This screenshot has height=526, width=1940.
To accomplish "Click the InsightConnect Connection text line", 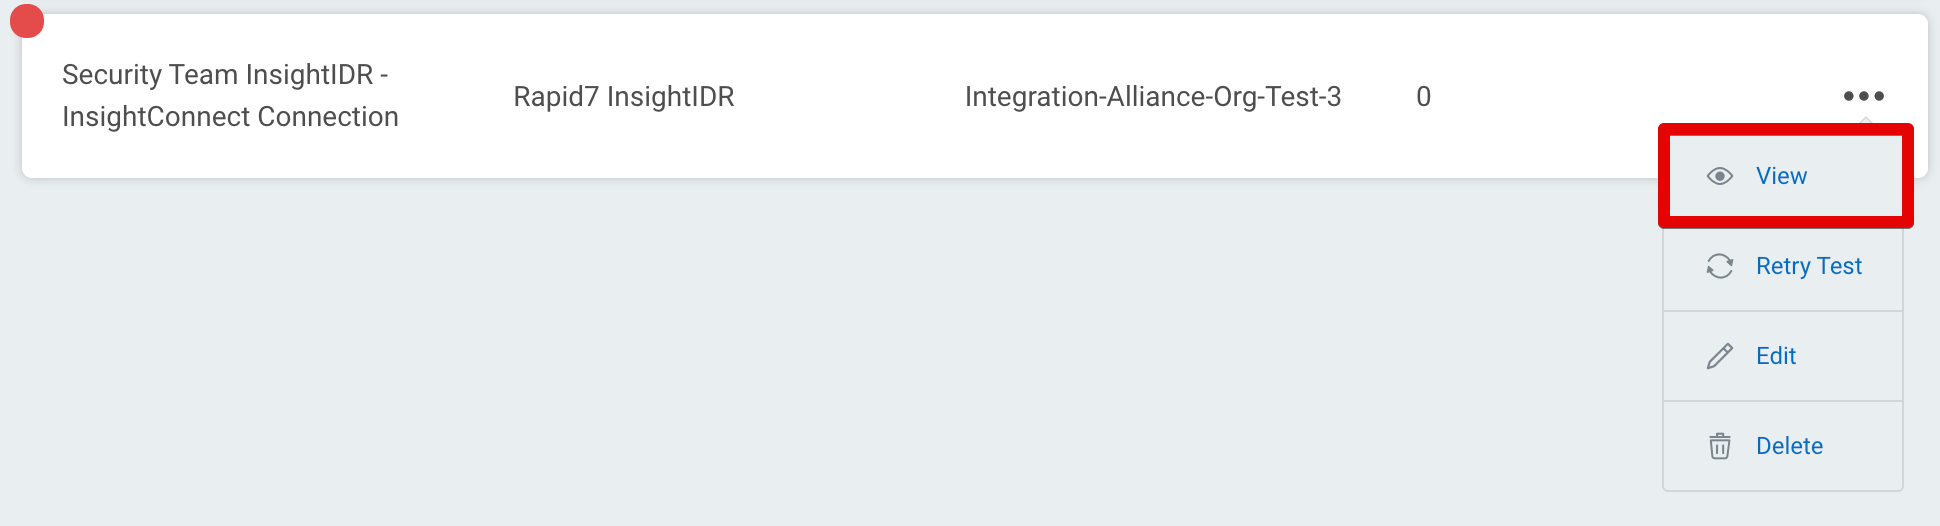I will click(x=230, y=117).
